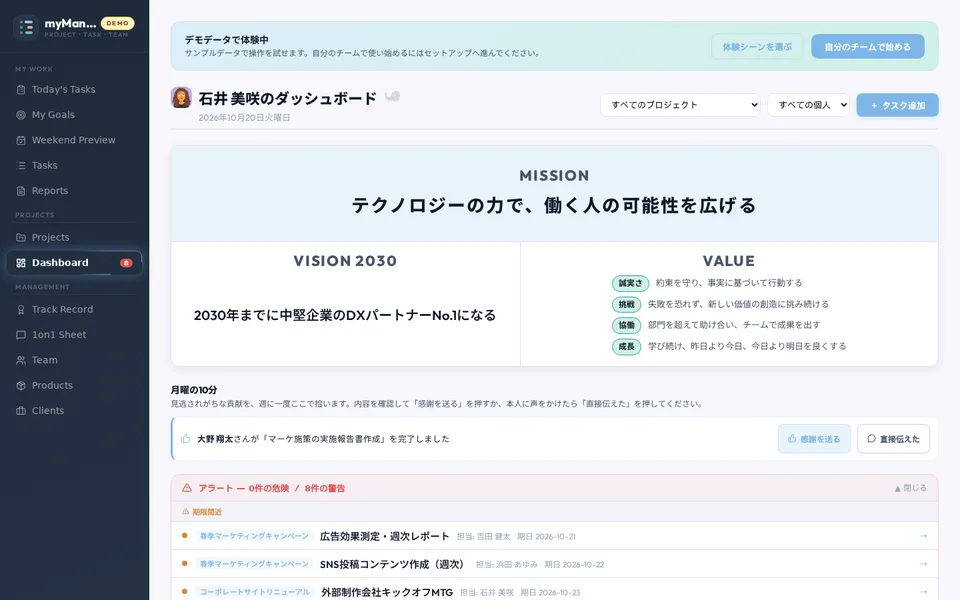Open the すべての個人 dropdown

(808, 105)
